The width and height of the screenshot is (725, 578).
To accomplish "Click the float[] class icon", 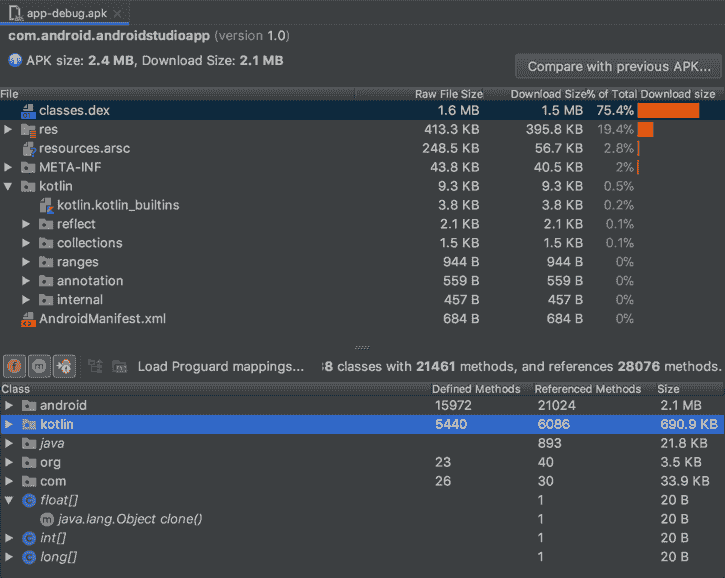I will (x=29, y=501).
